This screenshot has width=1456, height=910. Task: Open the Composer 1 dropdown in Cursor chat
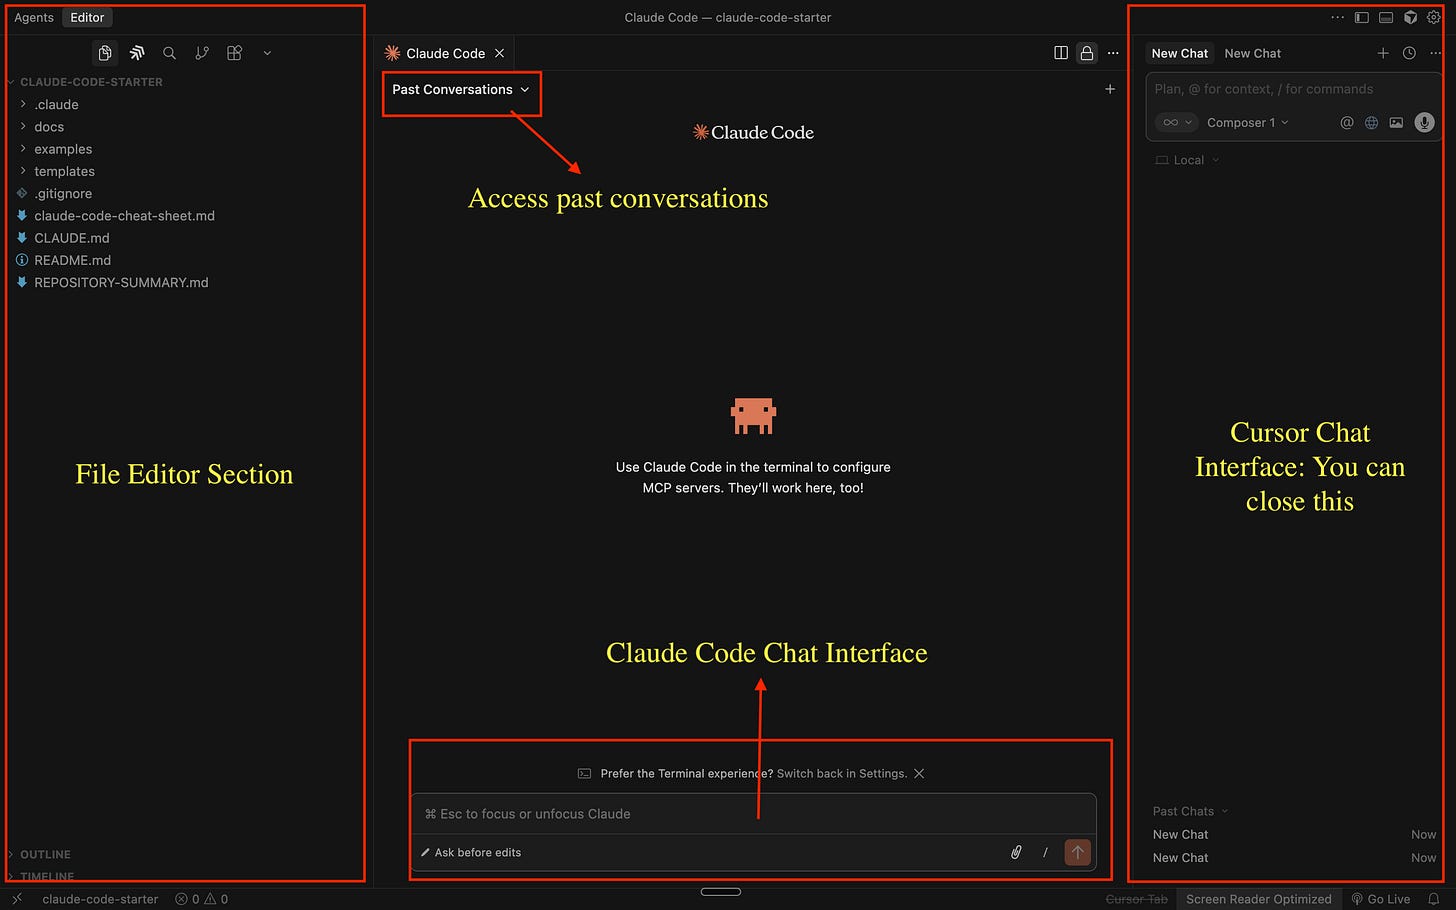[x=1247, y=122]
